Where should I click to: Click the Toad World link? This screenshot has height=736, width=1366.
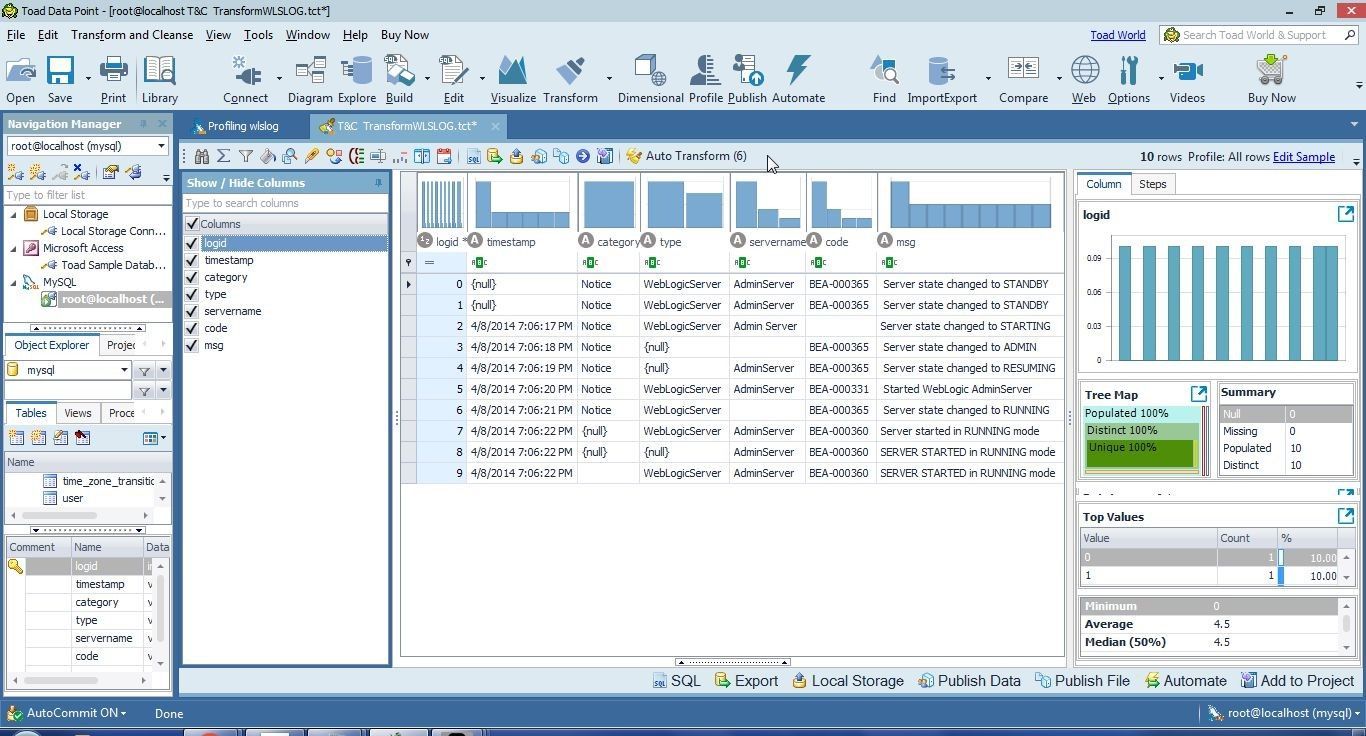(1117, 35)
